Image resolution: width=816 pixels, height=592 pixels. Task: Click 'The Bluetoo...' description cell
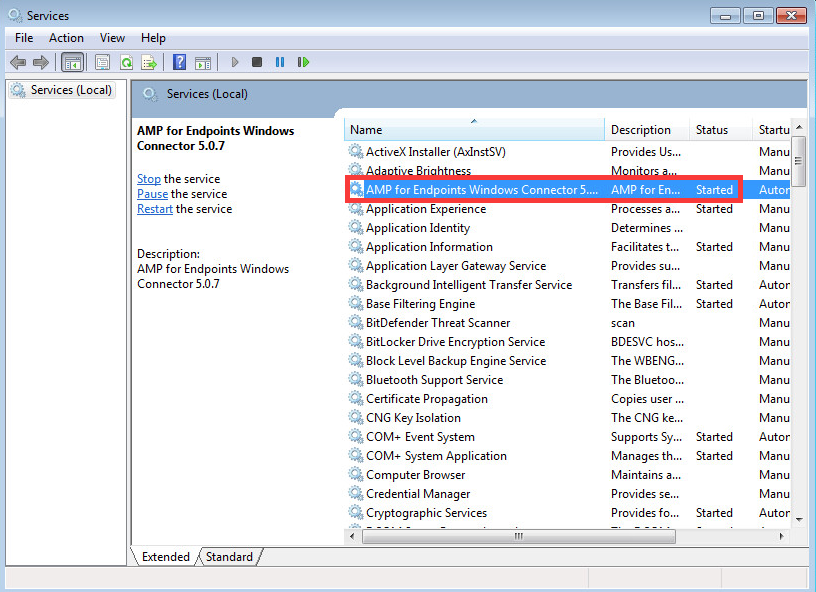647,380
